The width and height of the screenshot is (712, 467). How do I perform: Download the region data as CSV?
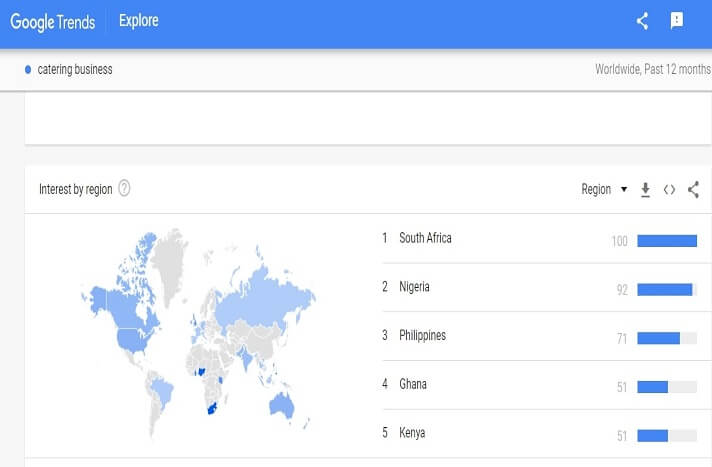[645, 189]
